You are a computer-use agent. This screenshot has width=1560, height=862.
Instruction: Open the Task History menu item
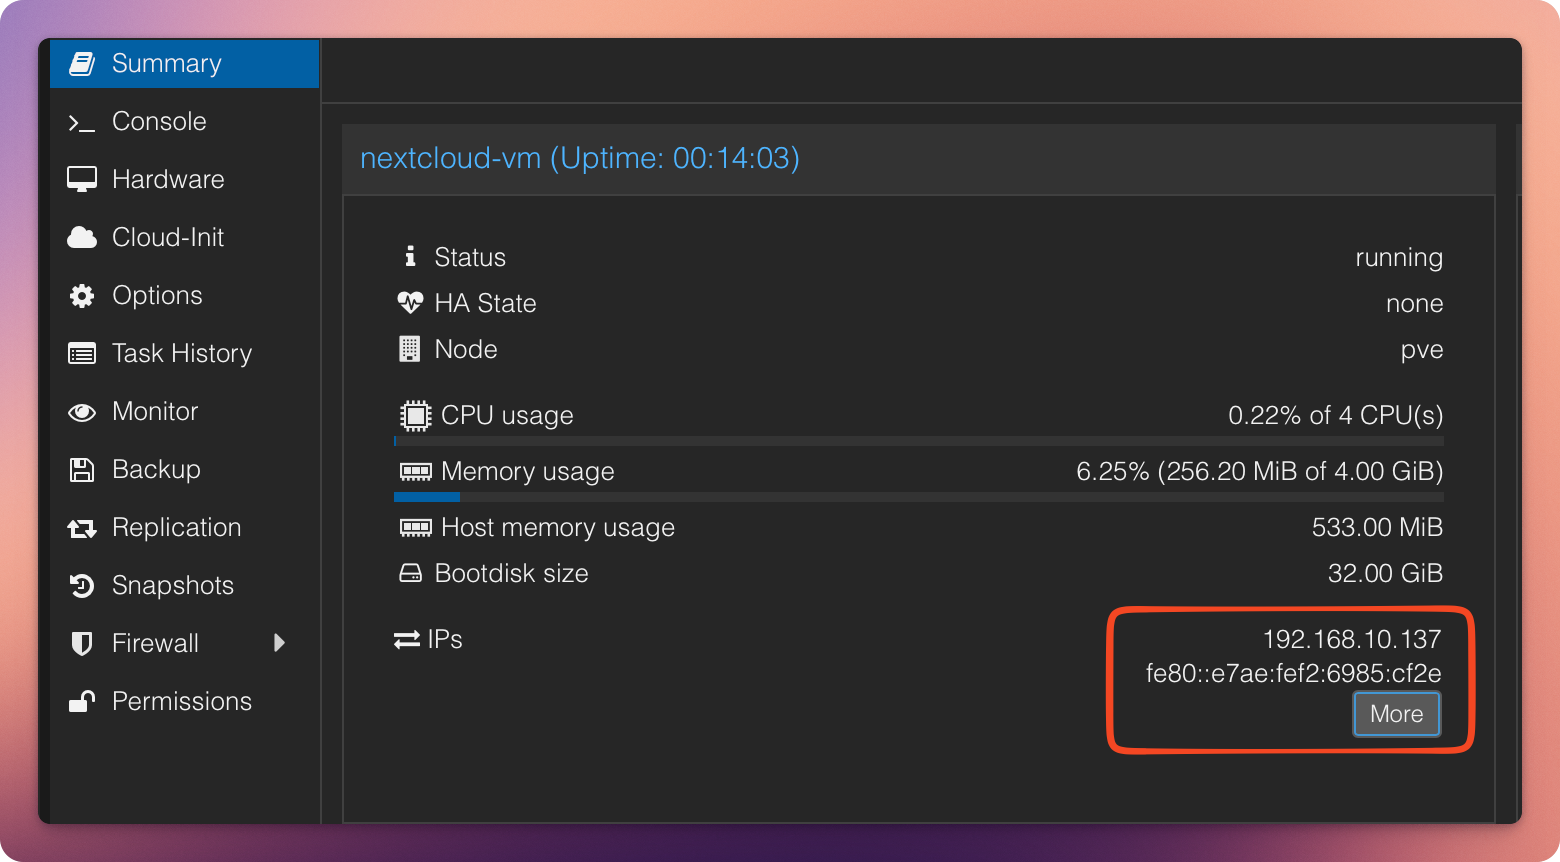[181, 354]
